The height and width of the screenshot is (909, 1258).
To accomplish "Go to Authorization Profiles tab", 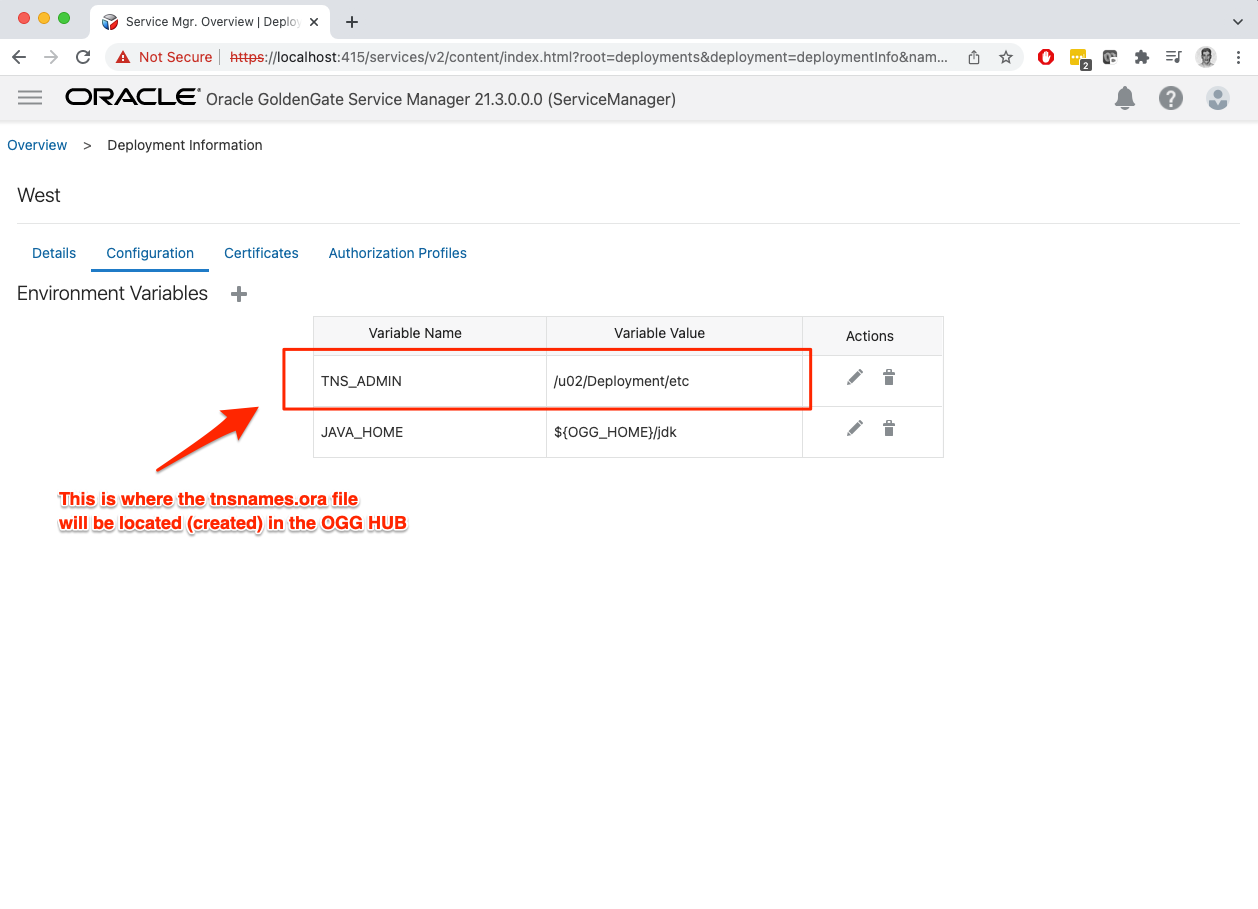I will pyautogui.click(x=397, y=253).
